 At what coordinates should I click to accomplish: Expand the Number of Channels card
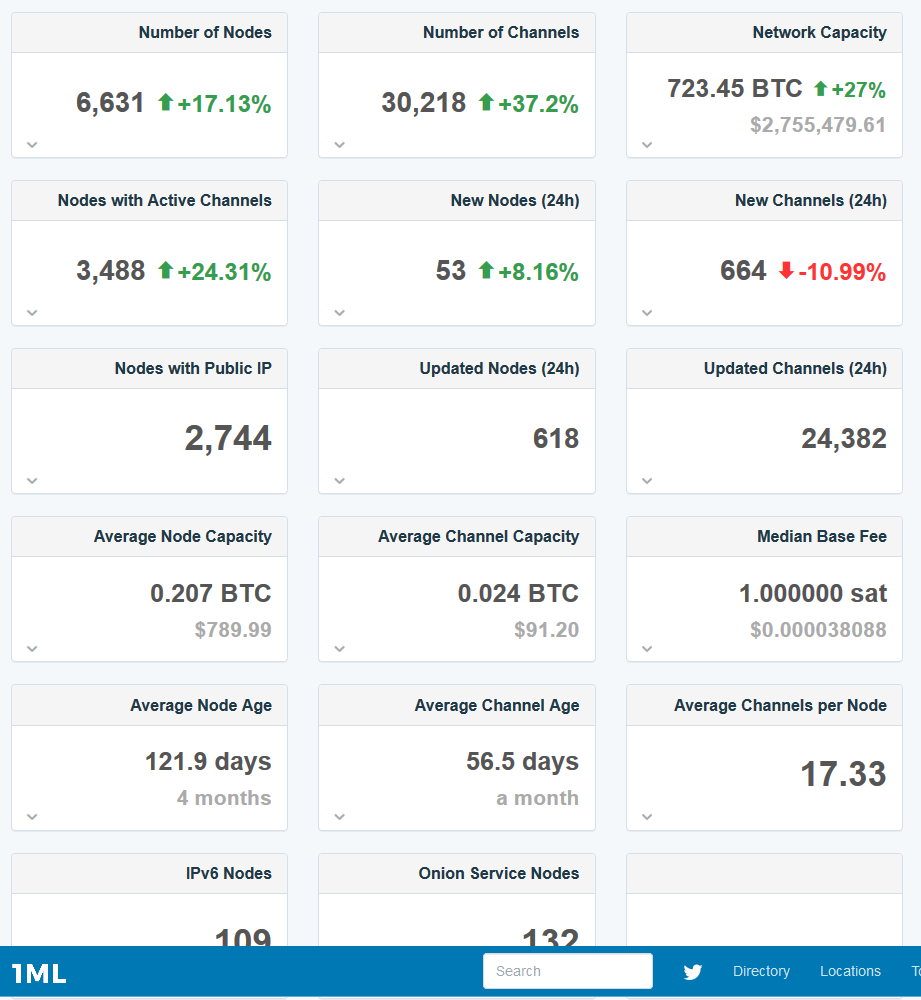tap(338, 144)
